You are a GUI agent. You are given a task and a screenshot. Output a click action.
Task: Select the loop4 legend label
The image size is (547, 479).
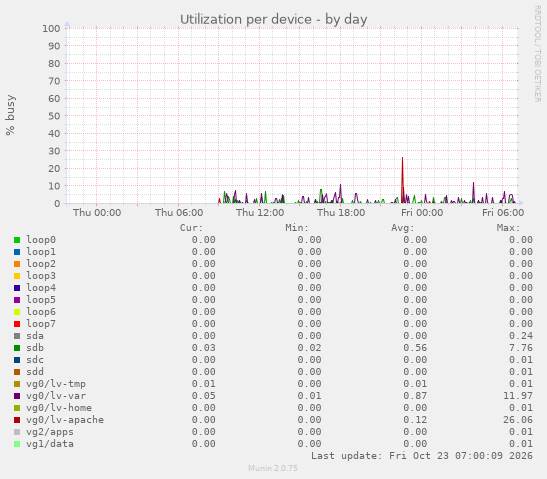click(41, 288)
